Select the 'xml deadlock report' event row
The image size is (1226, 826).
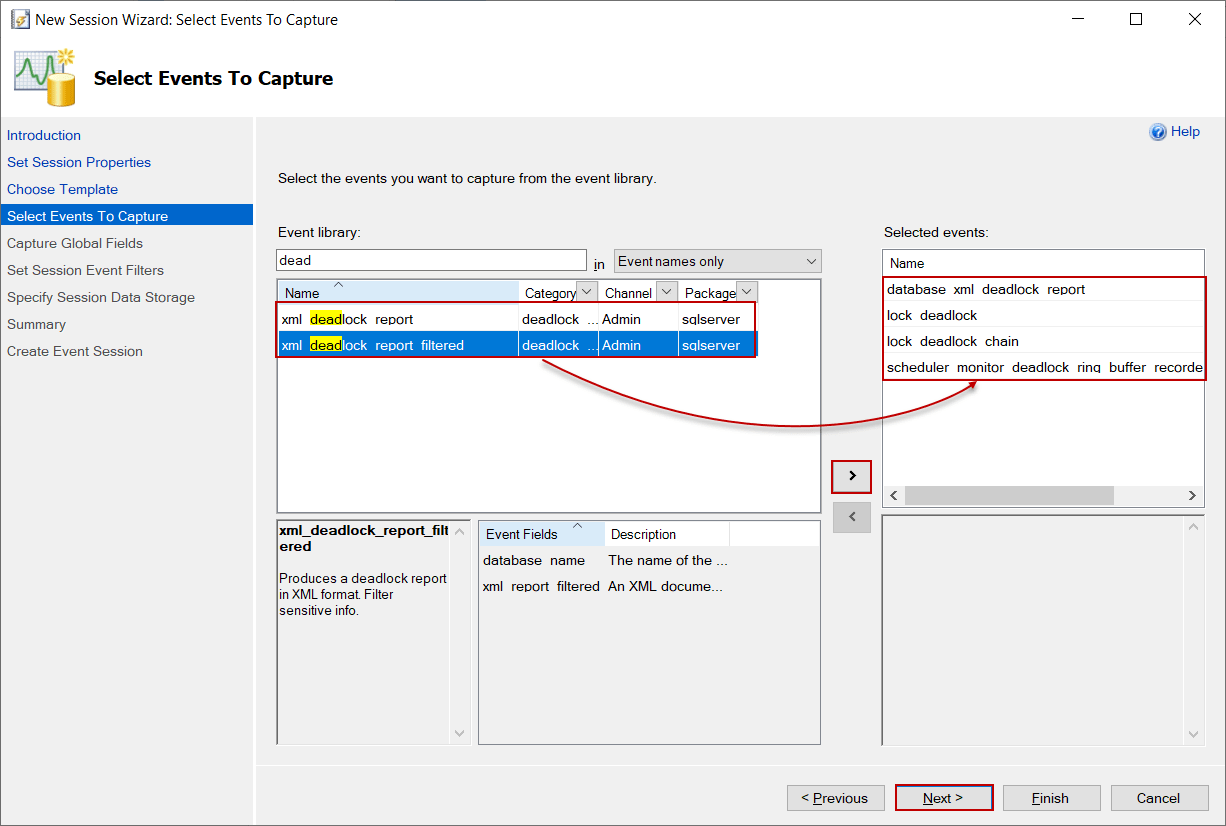click(400, 318)
